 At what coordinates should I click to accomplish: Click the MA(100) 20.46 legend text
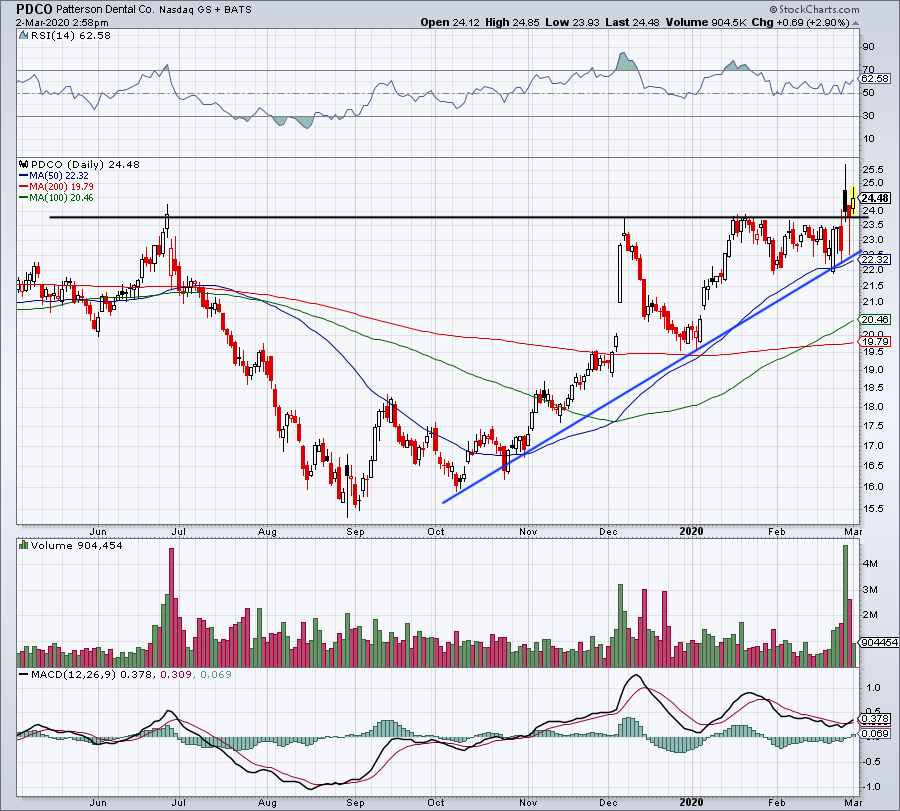click(x=61, y=197)
